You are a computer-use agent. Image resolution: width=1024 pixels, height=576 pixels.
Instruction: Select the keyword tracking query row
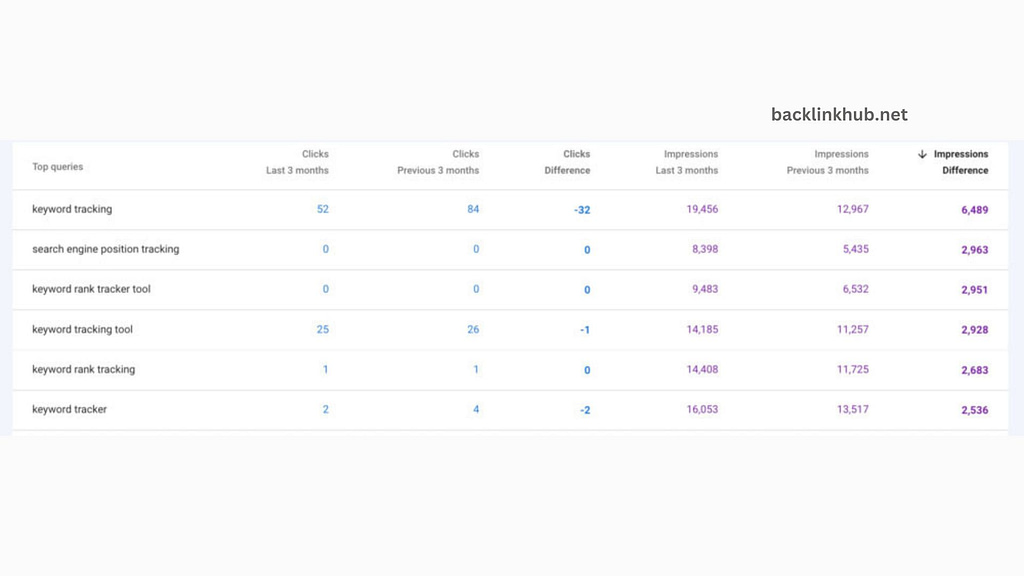click(72, 209)
